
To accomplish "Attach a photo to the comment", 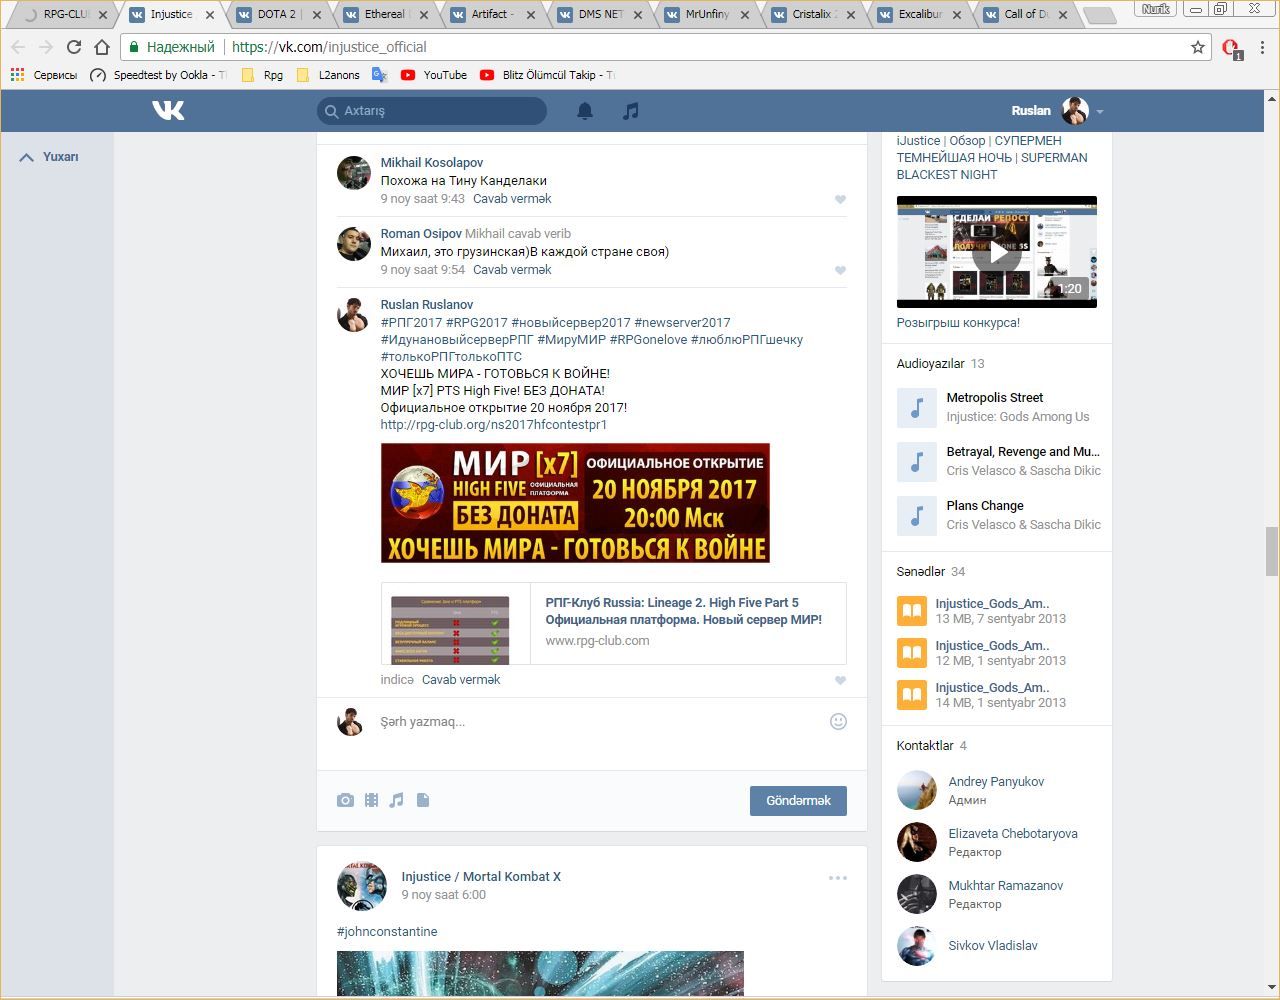I will tap(345, 800).
